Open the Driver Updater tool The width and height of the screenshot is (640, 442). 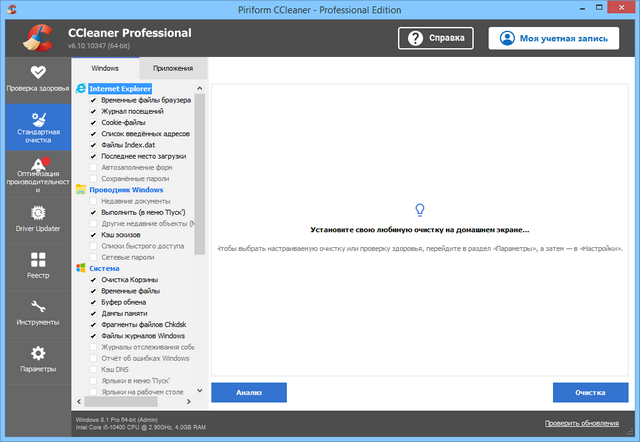[x=36, y=219]
